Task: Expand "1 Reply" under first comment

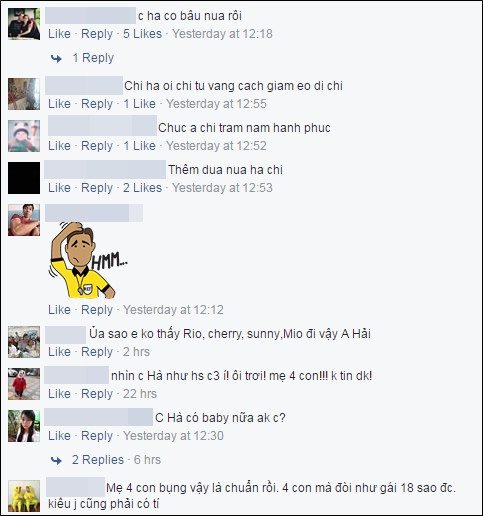Action: pyautogui.click(x=93, y=58)
